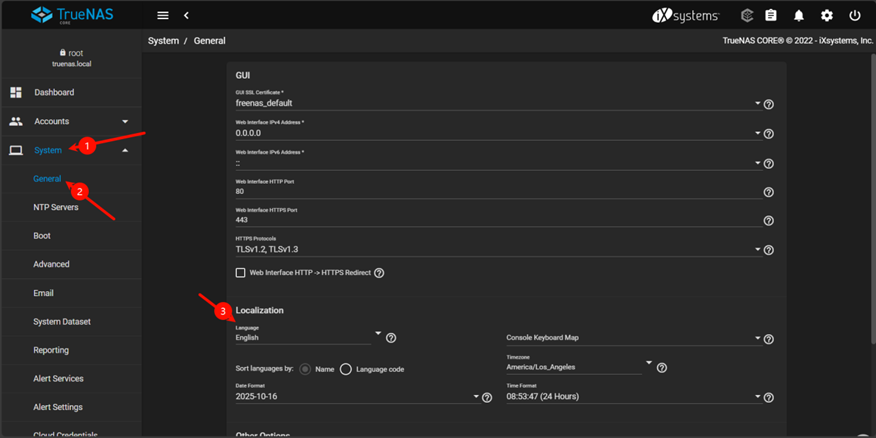Open Language dropdown showing English
The height and width of the screenshot is (438, 876).
[x=308, y=337]
